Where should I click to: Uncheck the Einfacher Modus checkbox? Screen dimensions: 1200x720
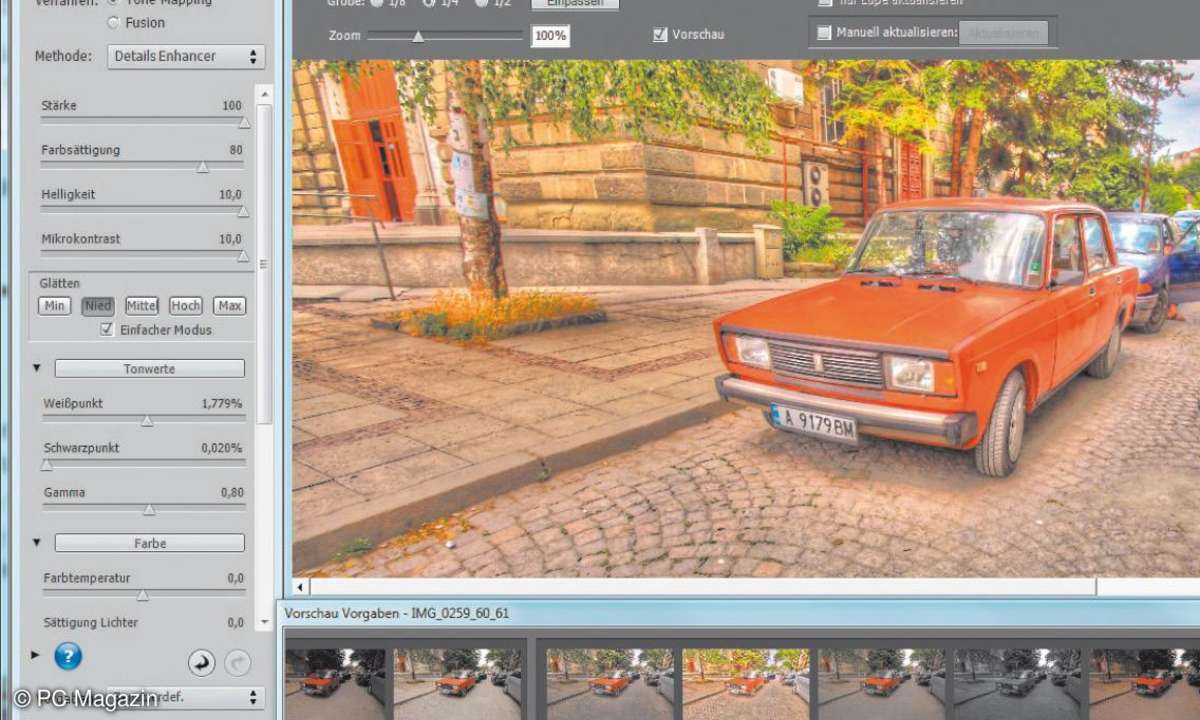pos(107,329)
